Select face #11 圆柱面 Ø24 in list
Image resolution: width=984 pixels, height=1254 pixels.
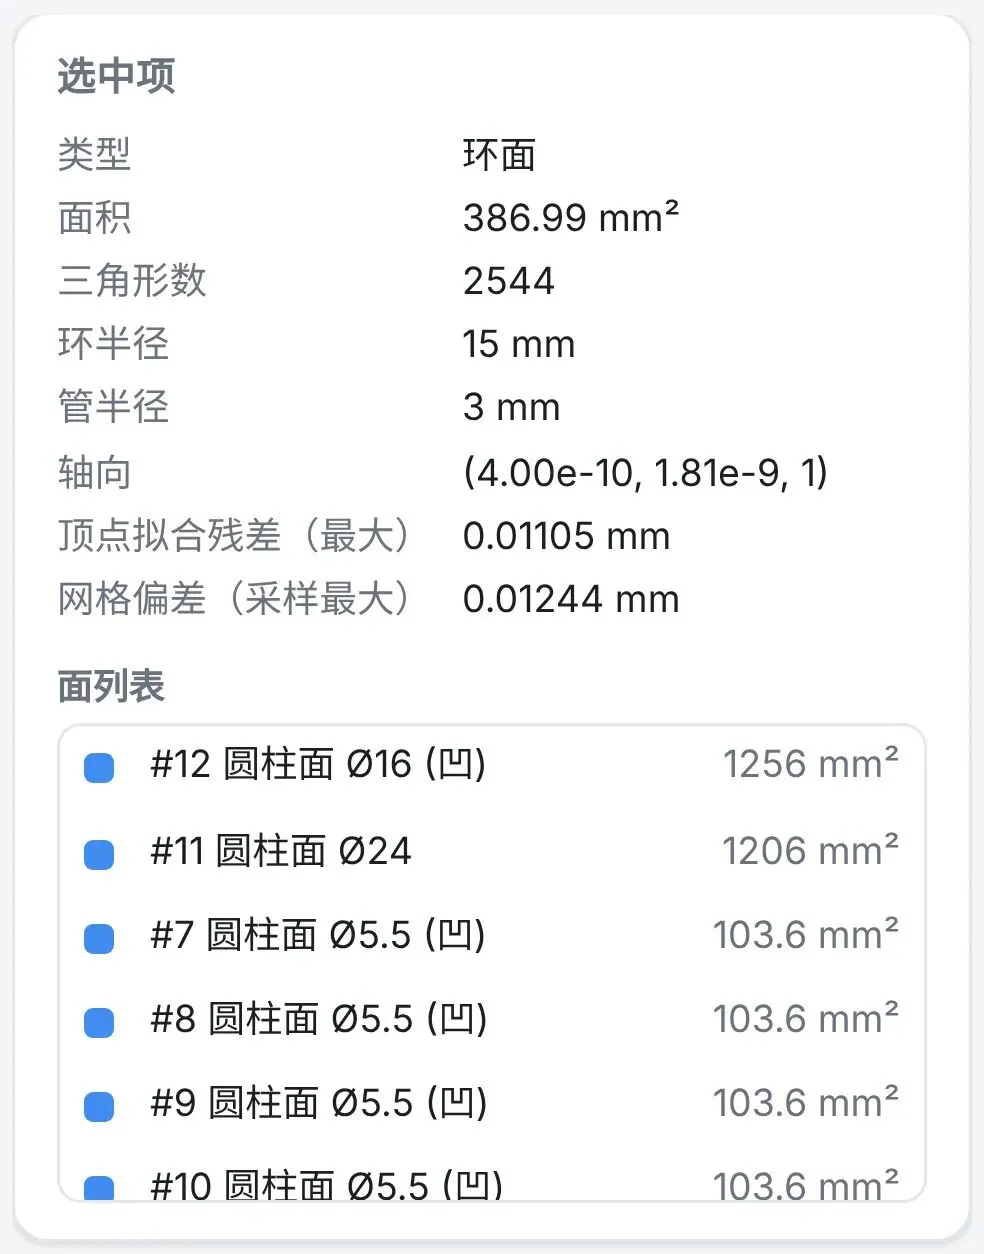click(492, 852)
